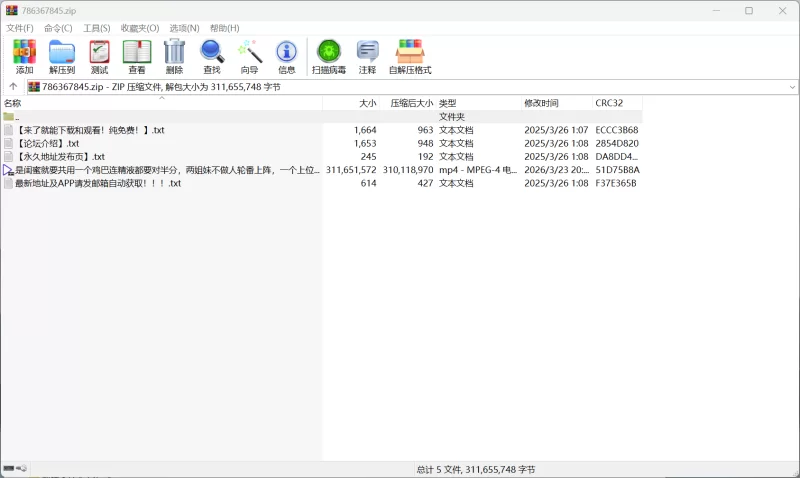Sort by the 名称 column header
The height and width of the screenshot is (478, 800).
click(x=13, y=103)
